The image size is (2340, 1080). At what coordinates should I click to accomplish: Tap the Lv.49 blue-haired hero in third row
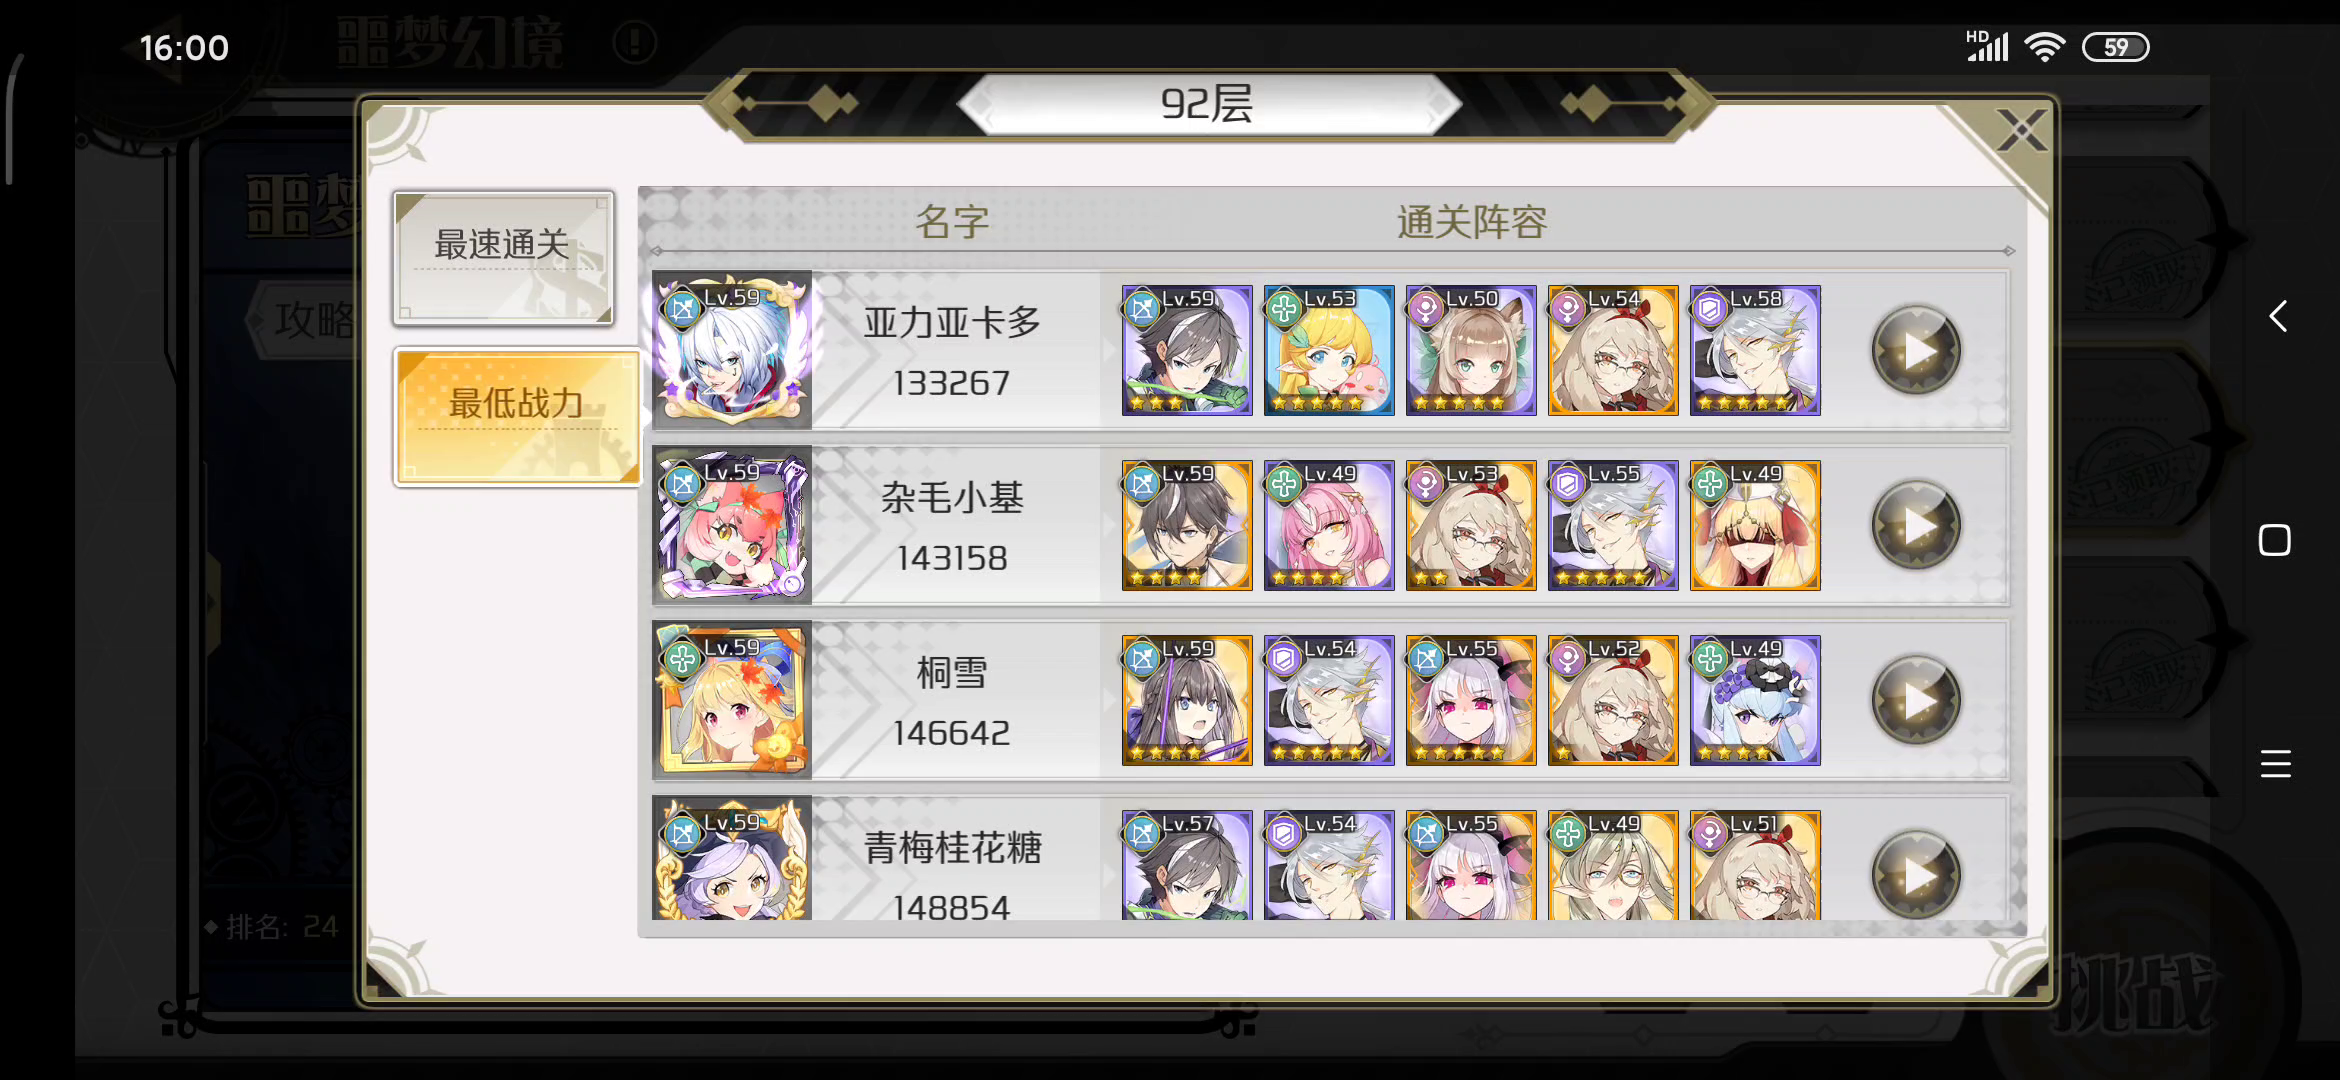point(1755,700)
